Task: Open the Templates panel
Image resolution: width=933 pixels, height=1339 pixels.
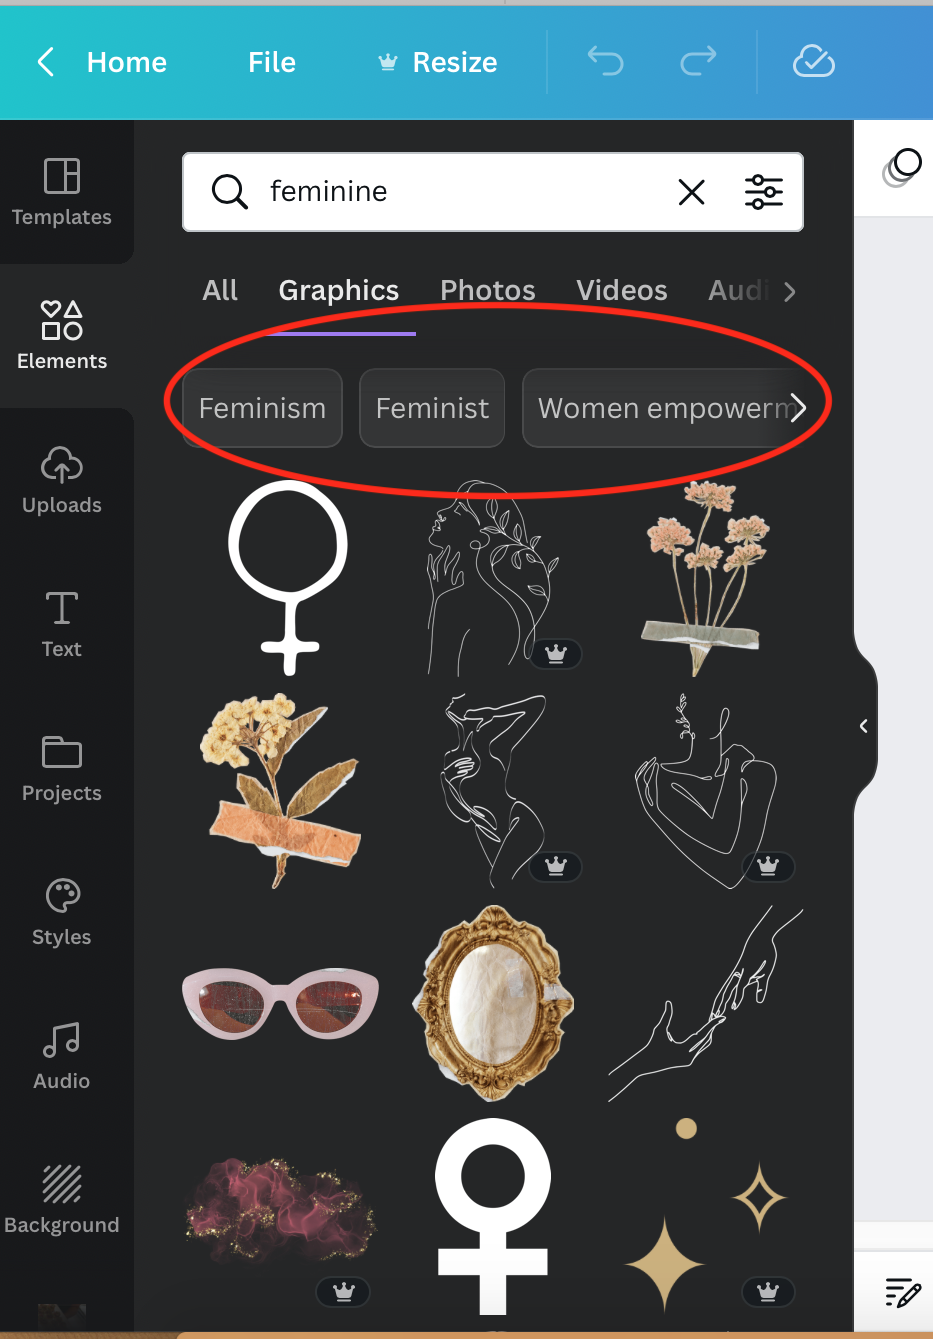Action: click(x=62, y=192)
